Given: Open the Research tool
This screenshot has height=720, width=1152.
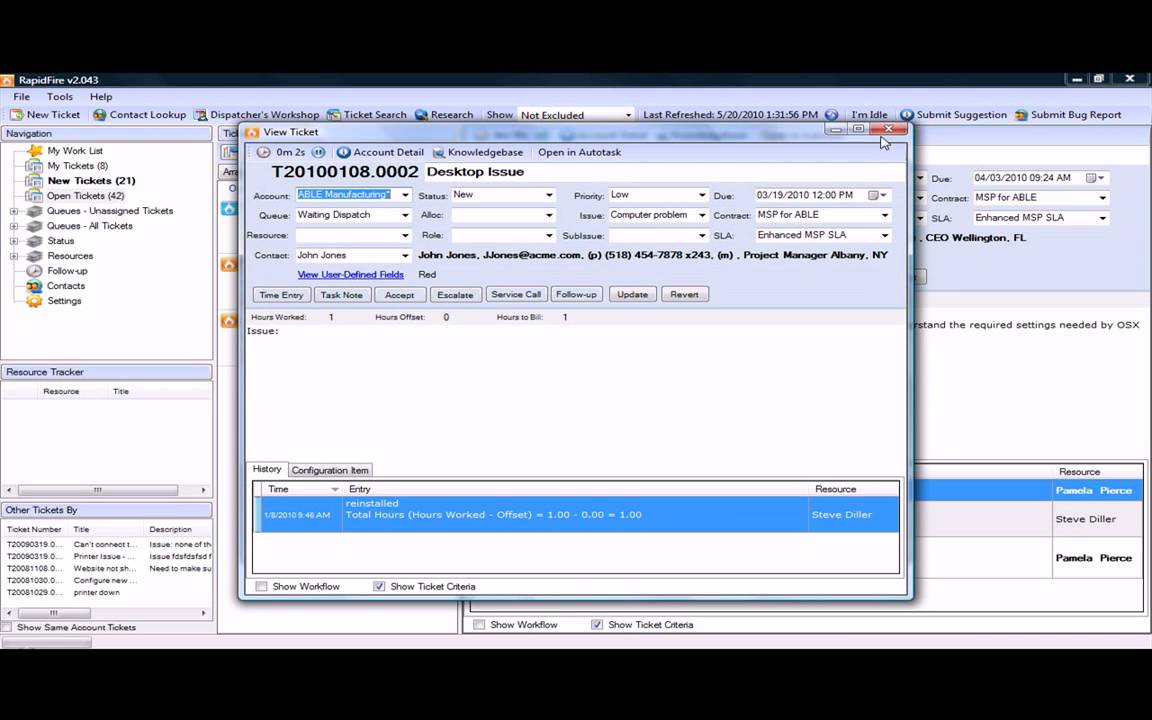Looking at the screenshot, I should tap(444, 115).
